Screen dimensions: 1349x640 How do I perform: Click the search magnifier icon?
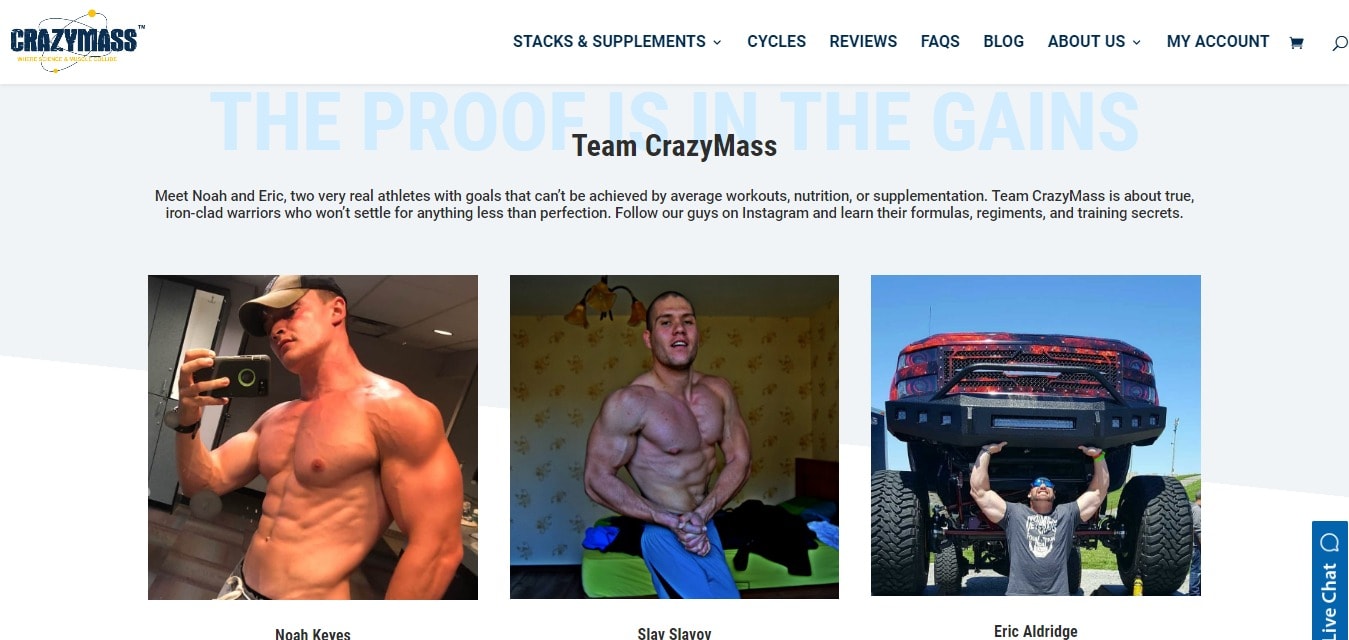(1340, 43)
